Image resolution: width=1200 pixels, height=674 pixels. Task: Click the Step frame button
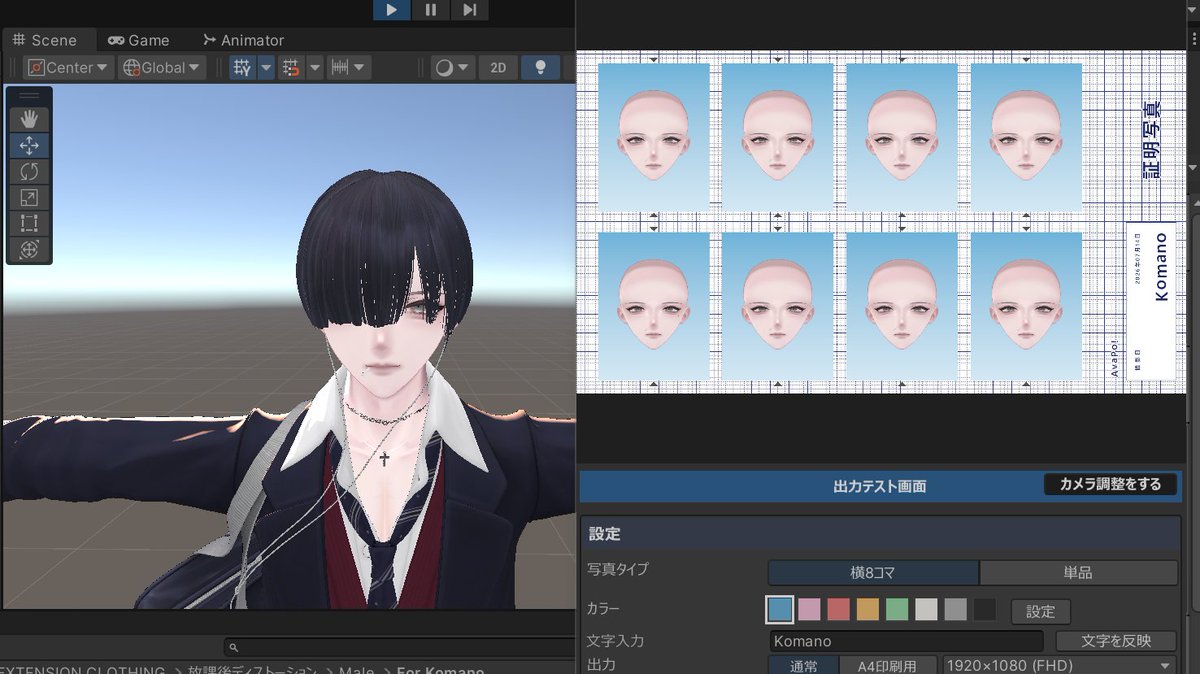pos(469,10)
